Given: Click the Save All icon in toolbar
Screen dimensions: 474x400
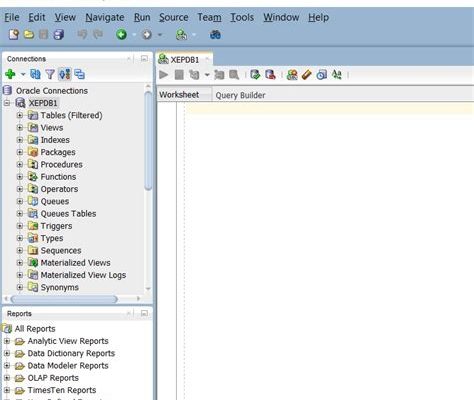Looking at the screenshot, I should click(x=59, y=35).
